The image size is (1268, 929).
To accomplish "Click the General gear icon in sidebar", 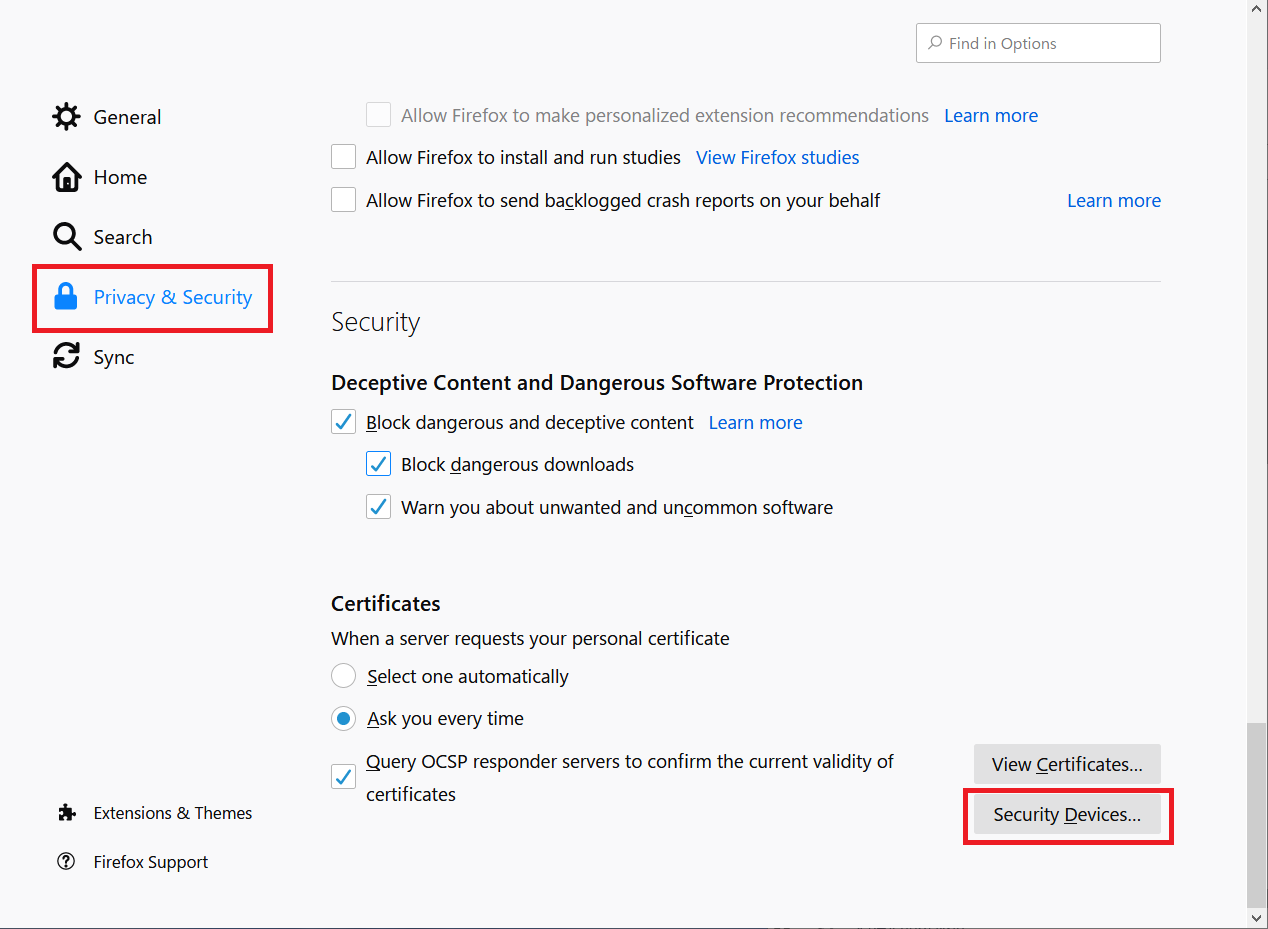I will [66, 116].
